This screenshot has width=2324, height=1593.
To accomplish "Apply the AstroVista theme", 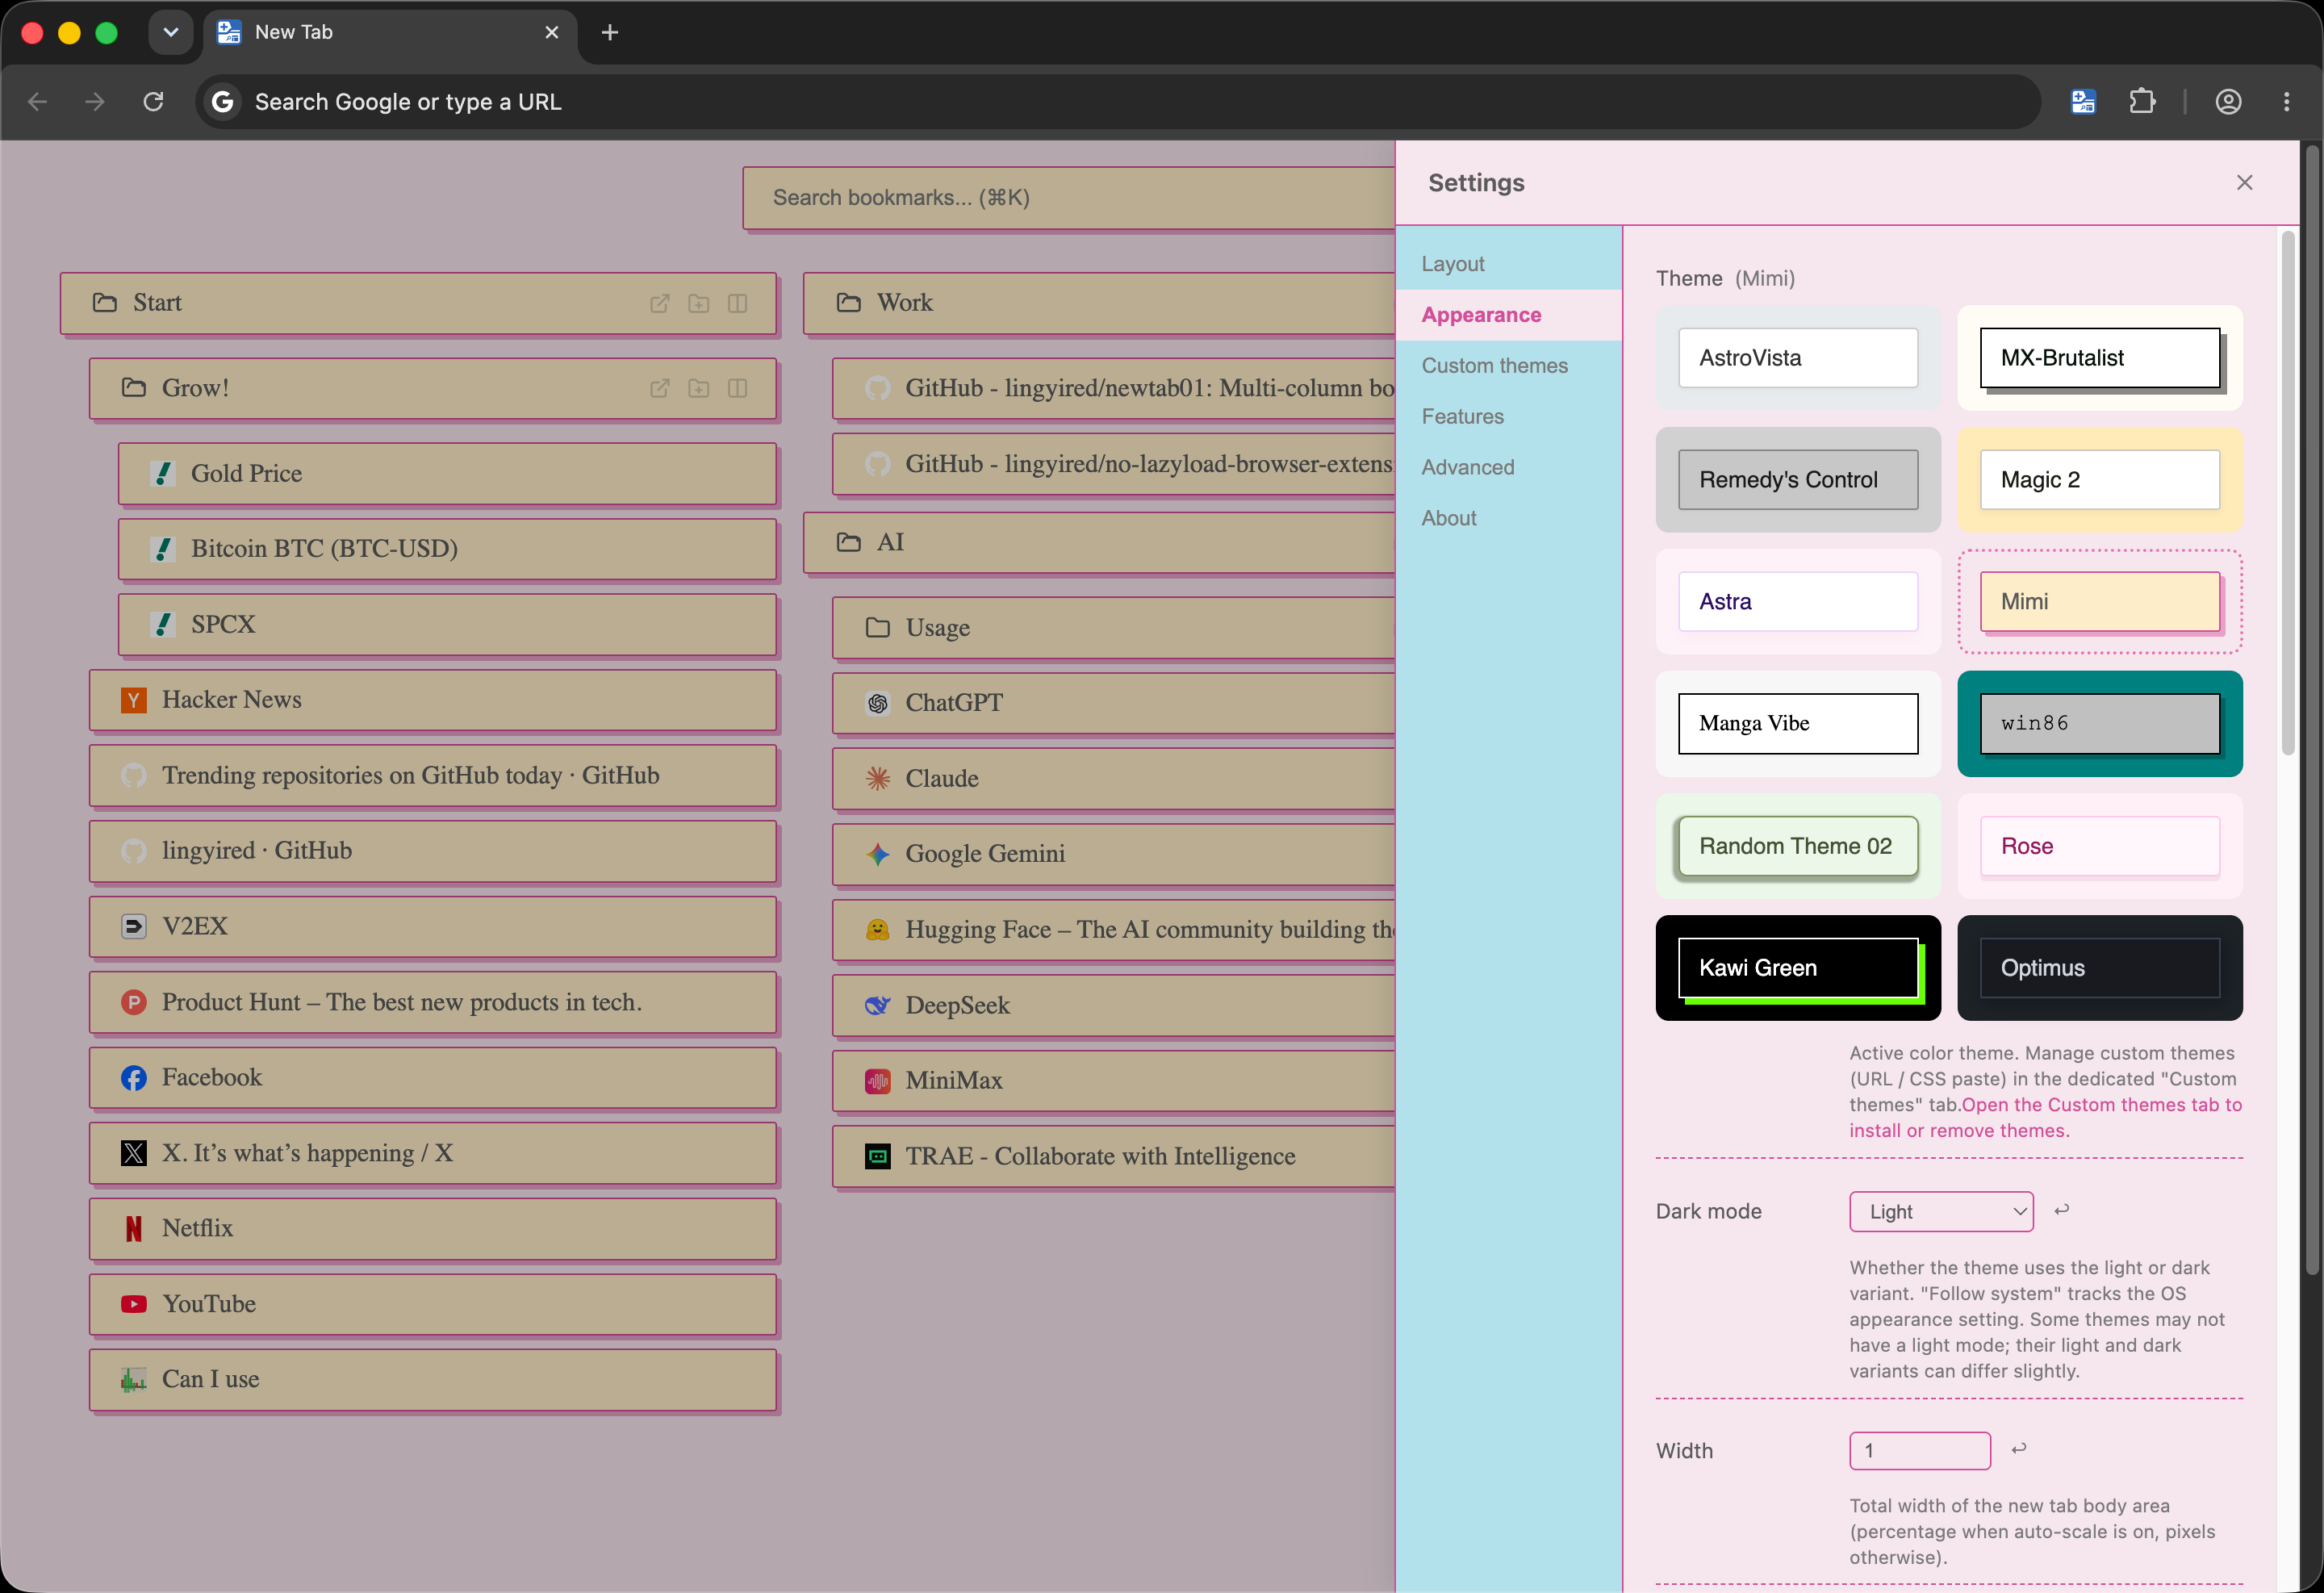I will (x=1798, y=358).
